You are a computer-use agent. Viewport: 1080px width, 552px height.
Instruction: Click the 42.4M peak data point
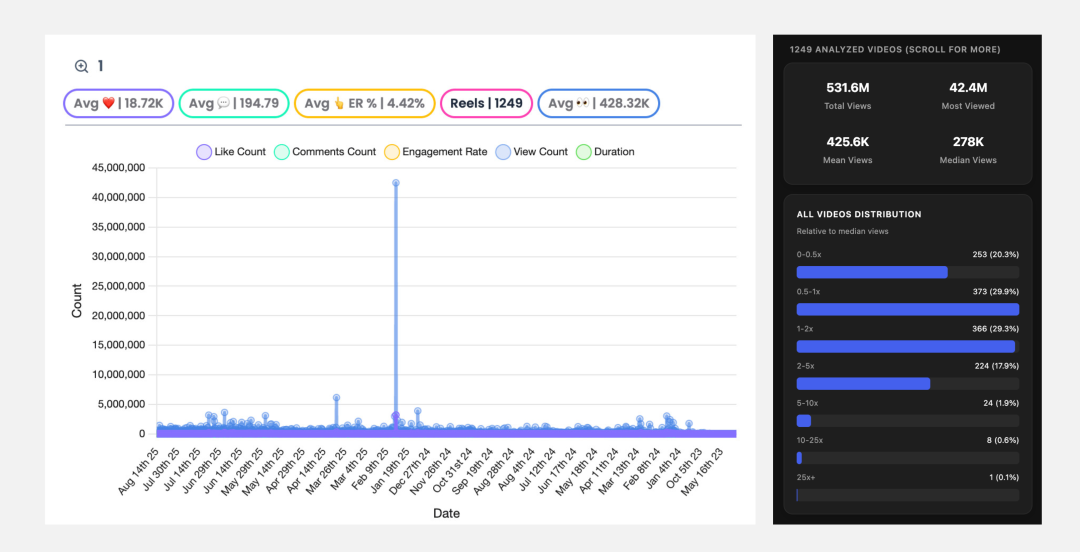[x=396, y=183]
